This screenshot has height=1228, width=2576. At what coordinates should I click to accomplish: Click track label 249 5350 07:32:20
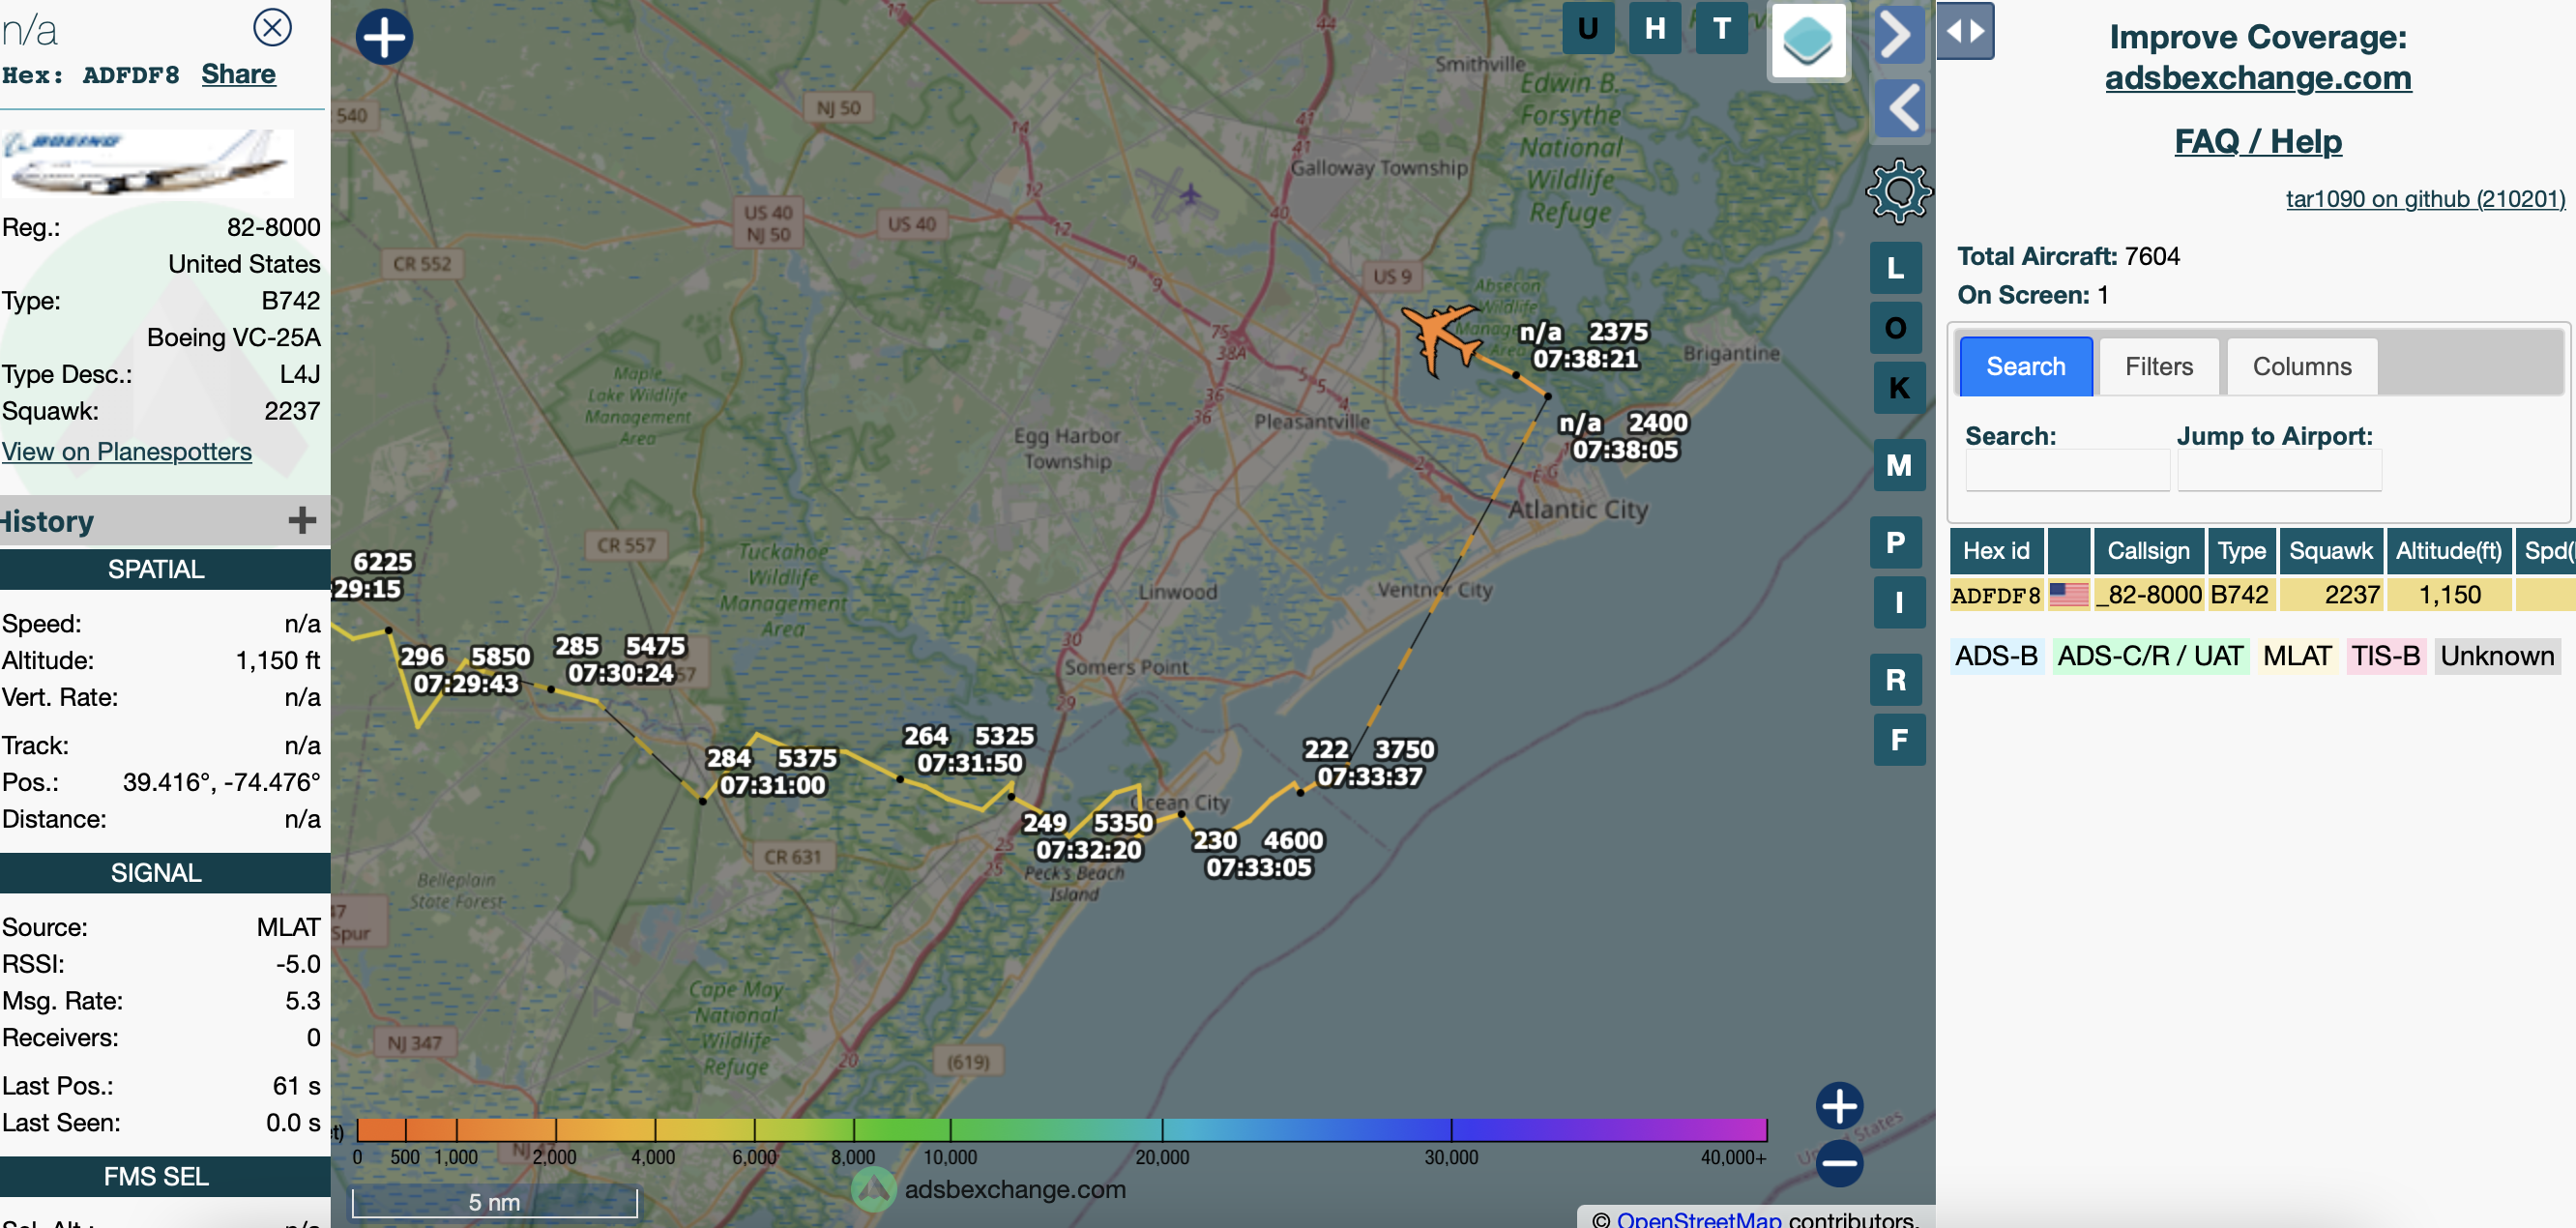1088,836
